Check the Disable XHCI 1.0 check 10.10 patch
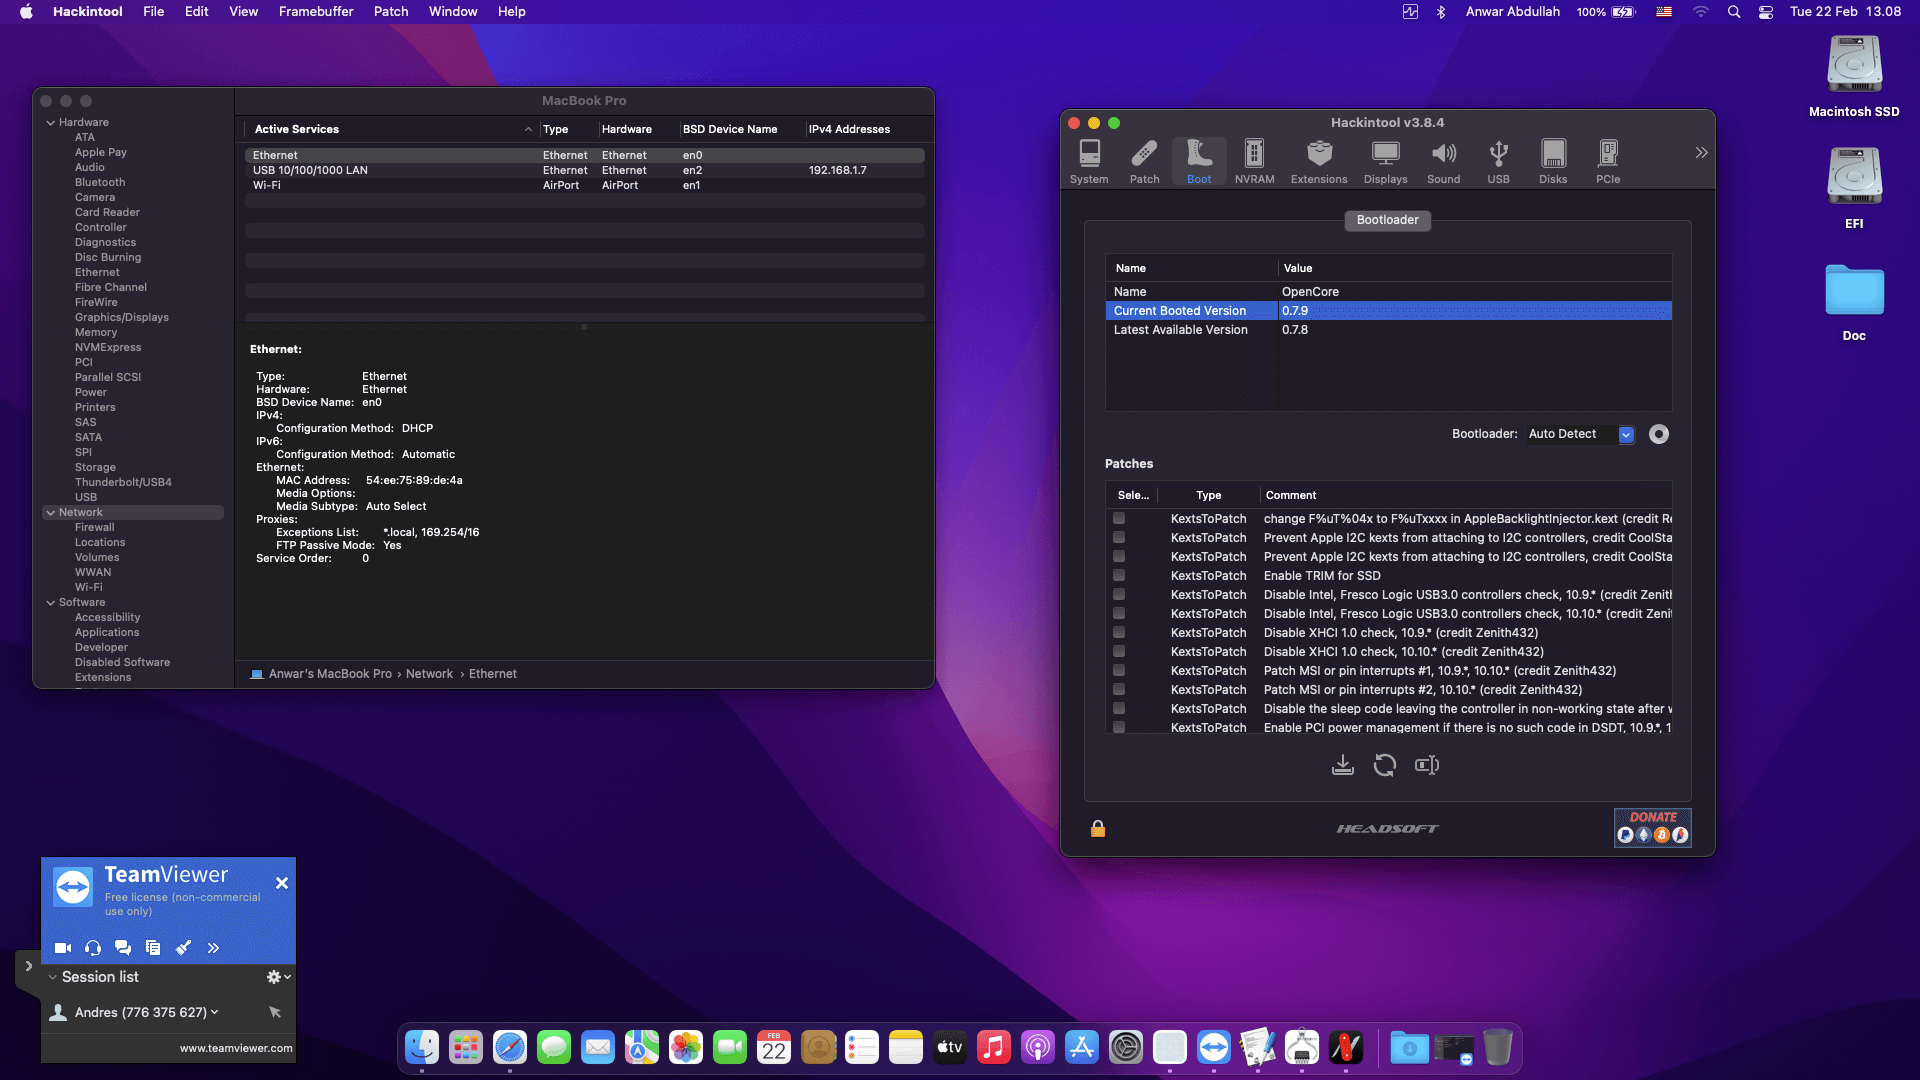Screen dimensions: 1920x1080 pyautogui.click(x=1119, y=651)
